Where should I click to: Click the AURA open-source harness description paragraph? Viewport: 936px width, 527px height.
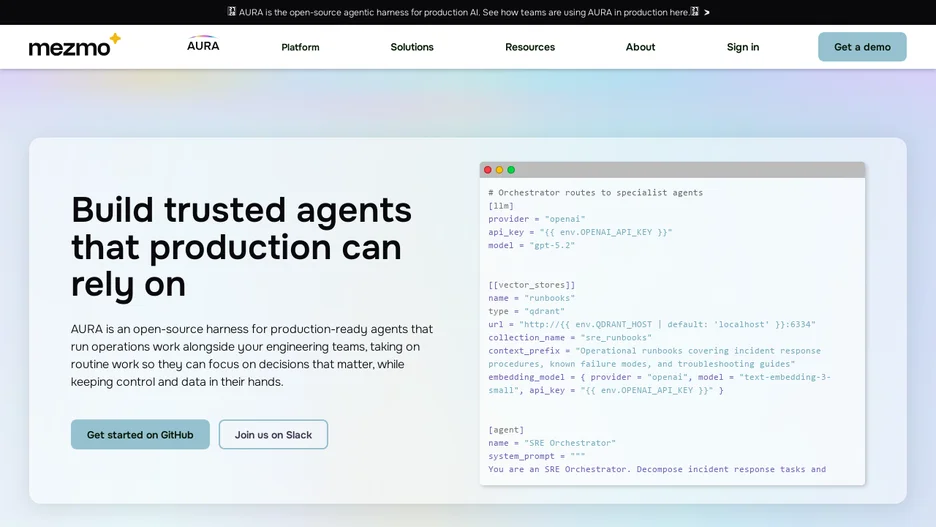(x=252, y=355)
